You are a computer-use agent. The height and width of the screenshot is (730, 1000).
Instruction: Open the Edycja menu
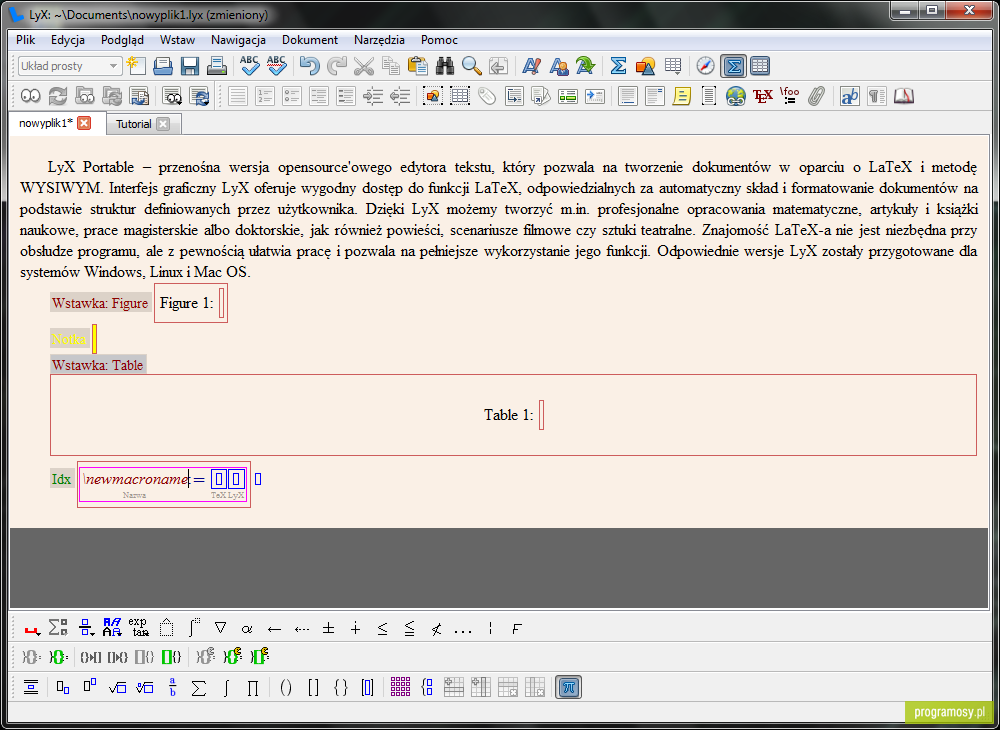(68, 40)
